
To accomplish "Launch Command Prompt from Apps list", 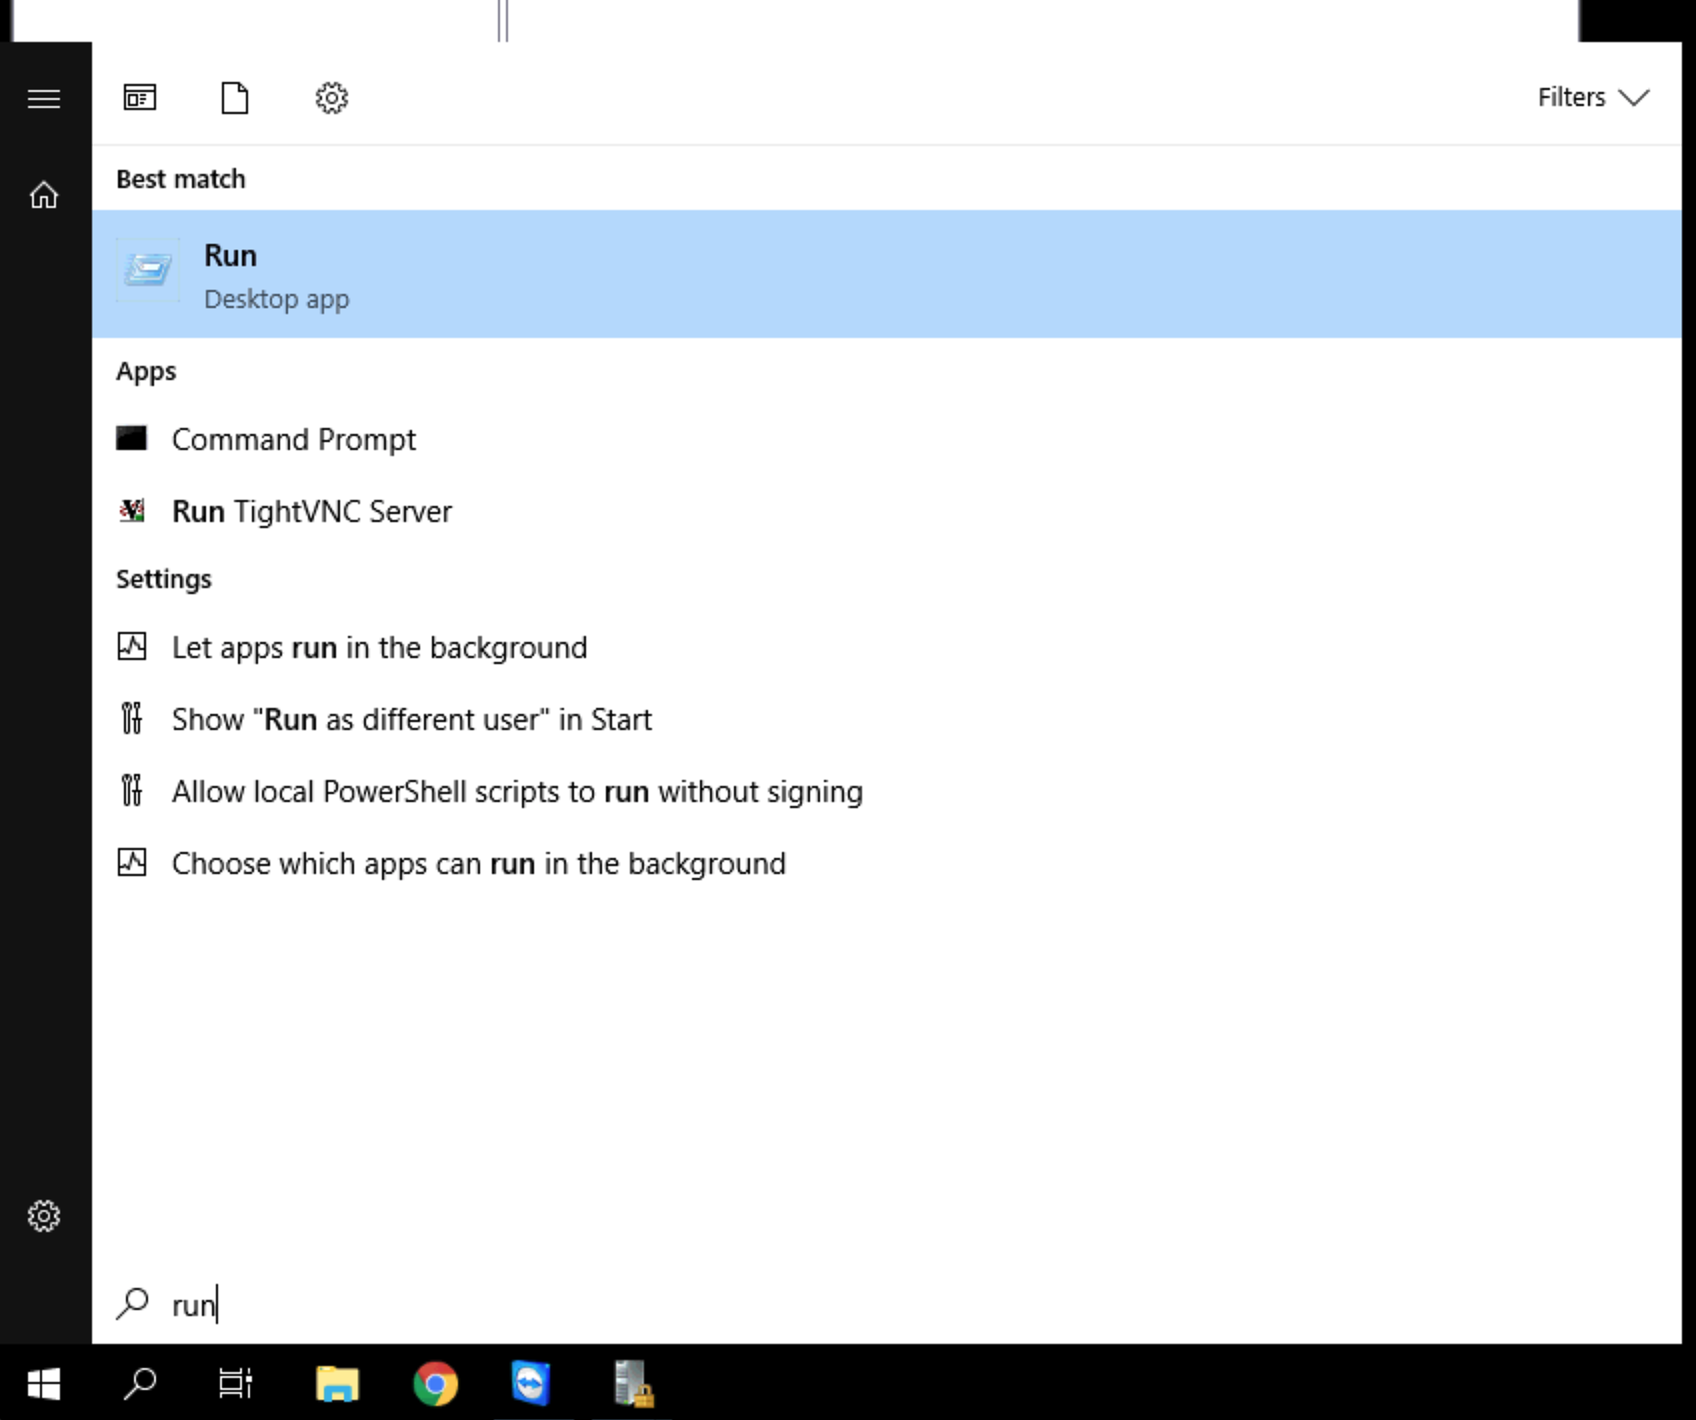I will click(x=887, y=439).
